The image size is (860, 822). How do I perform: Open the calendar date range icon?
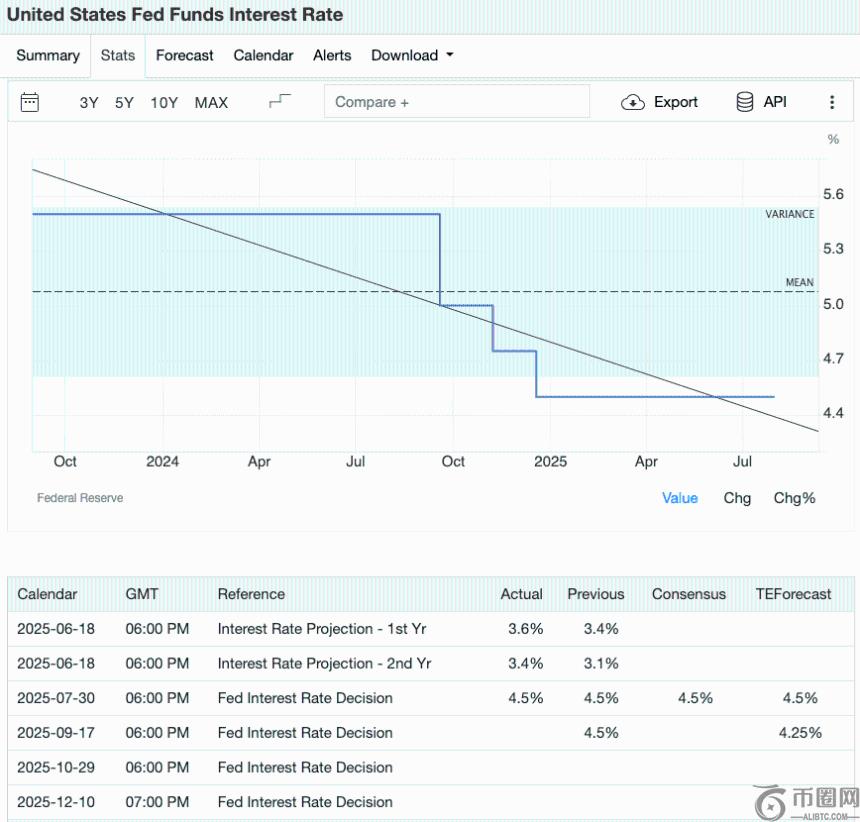30,102
